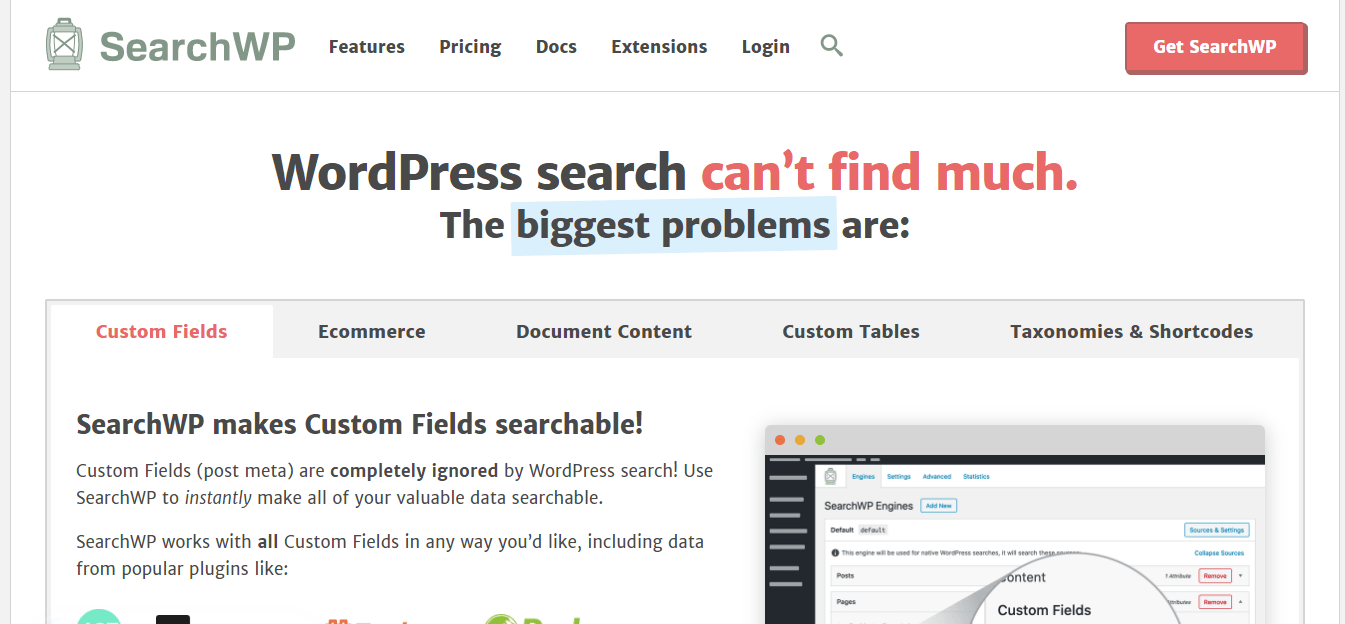Go home via the SearchWP wordmark

pyautogui.click(x=198, y=47)
